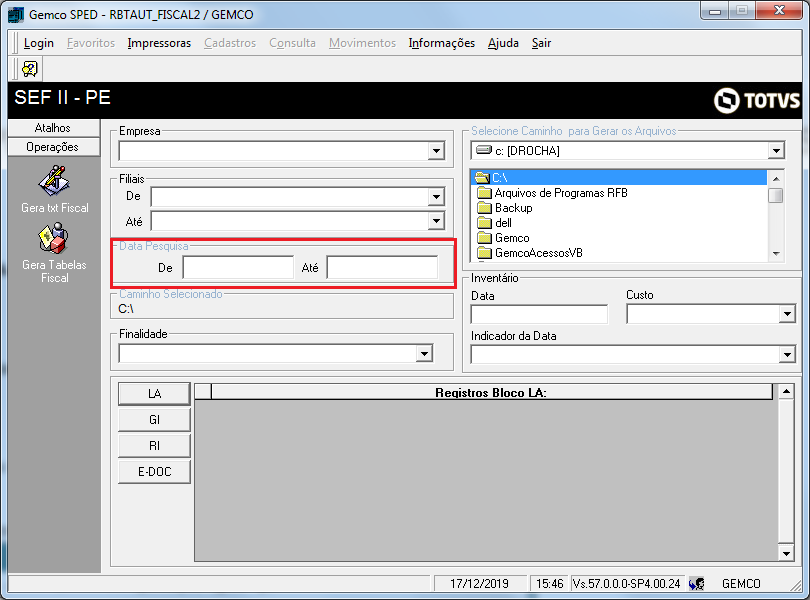The width and height of the screenshot is (810, 600).
Task: Open the drive selector c: [DROCHA]
Action: (x=776, y=151)
